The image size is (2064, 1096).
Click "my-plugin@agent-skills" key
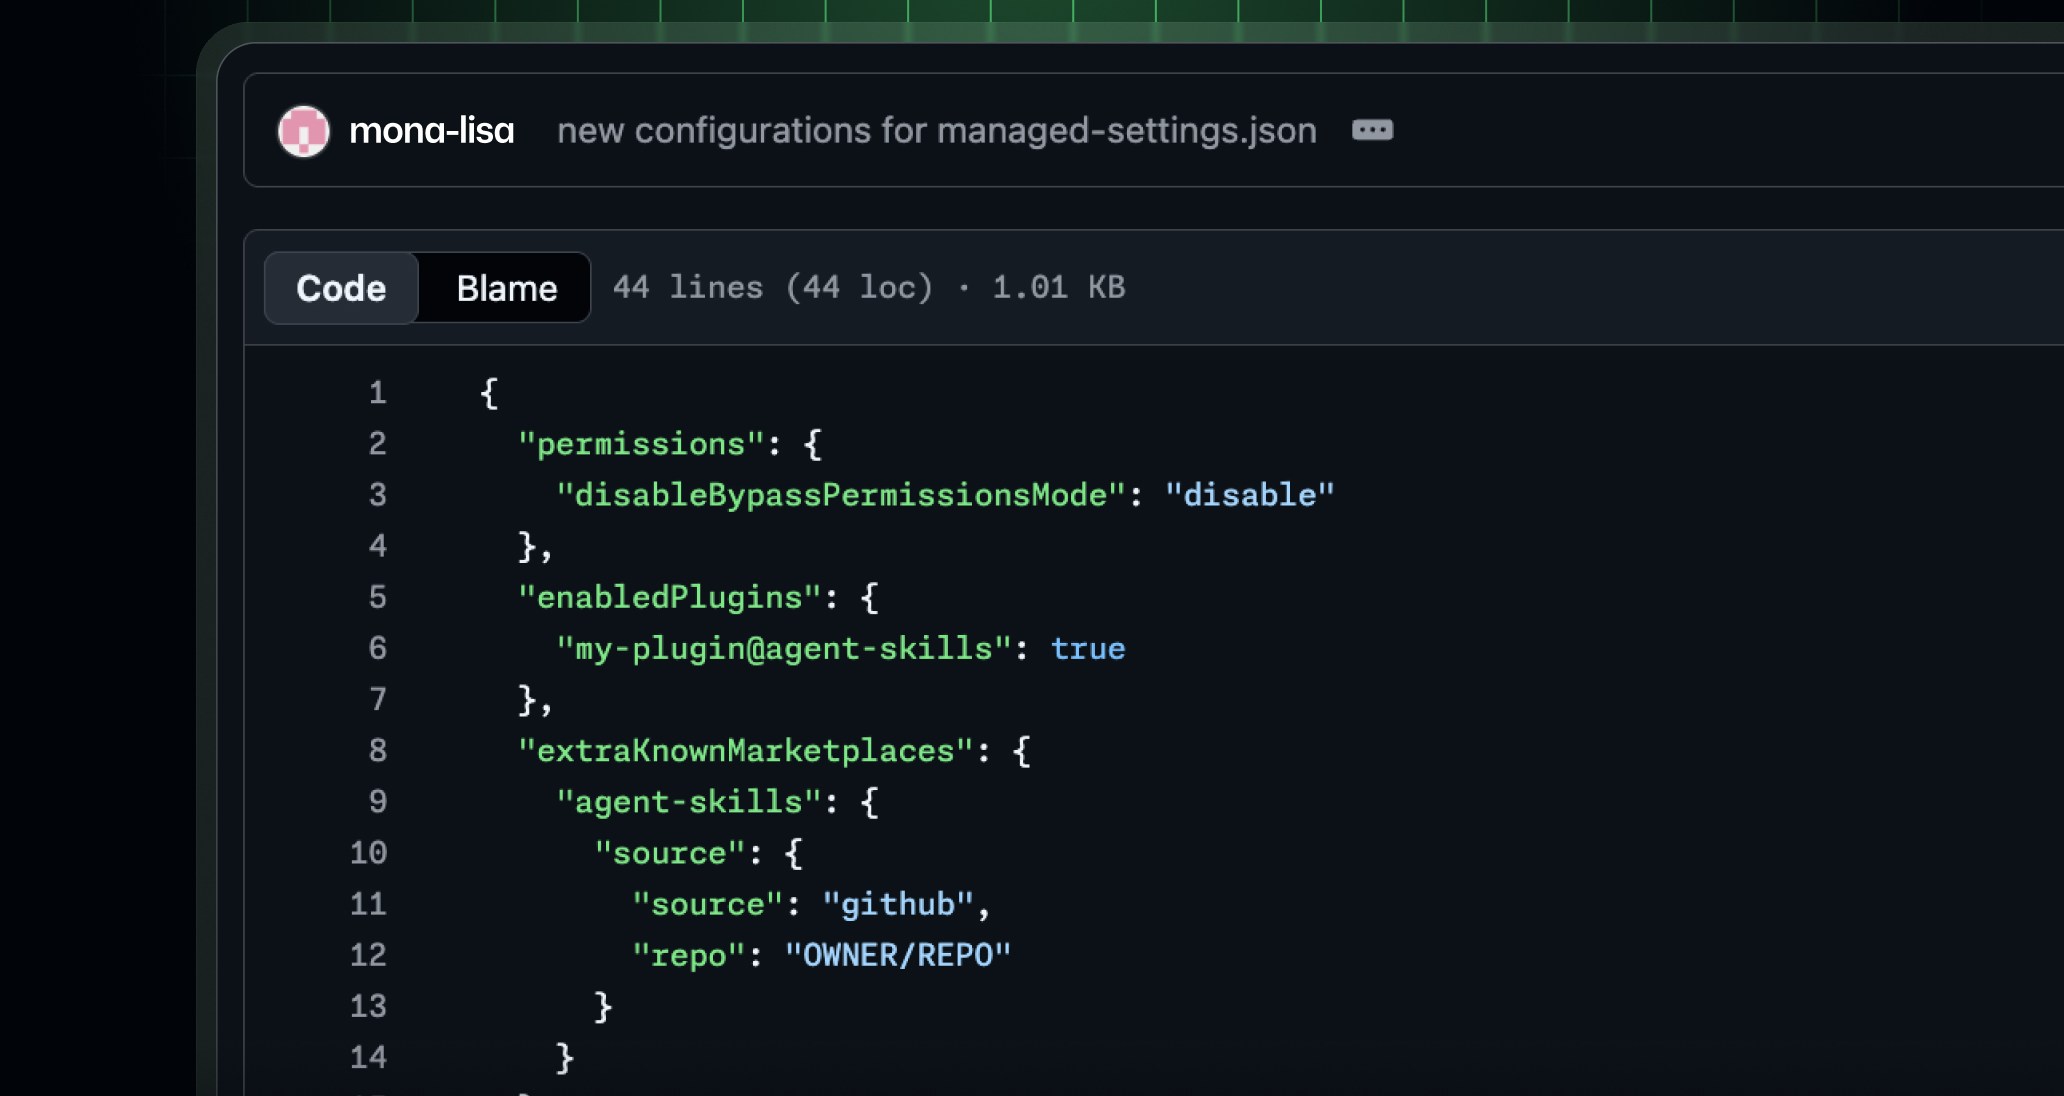point(784,648)
